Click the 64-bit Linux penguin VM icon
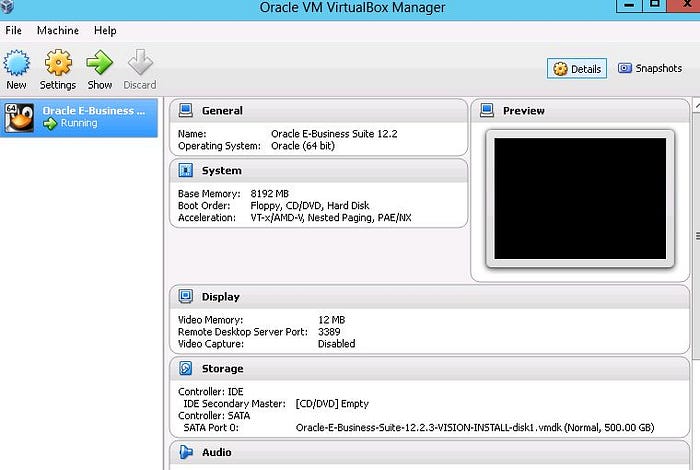 click(19, 118)
